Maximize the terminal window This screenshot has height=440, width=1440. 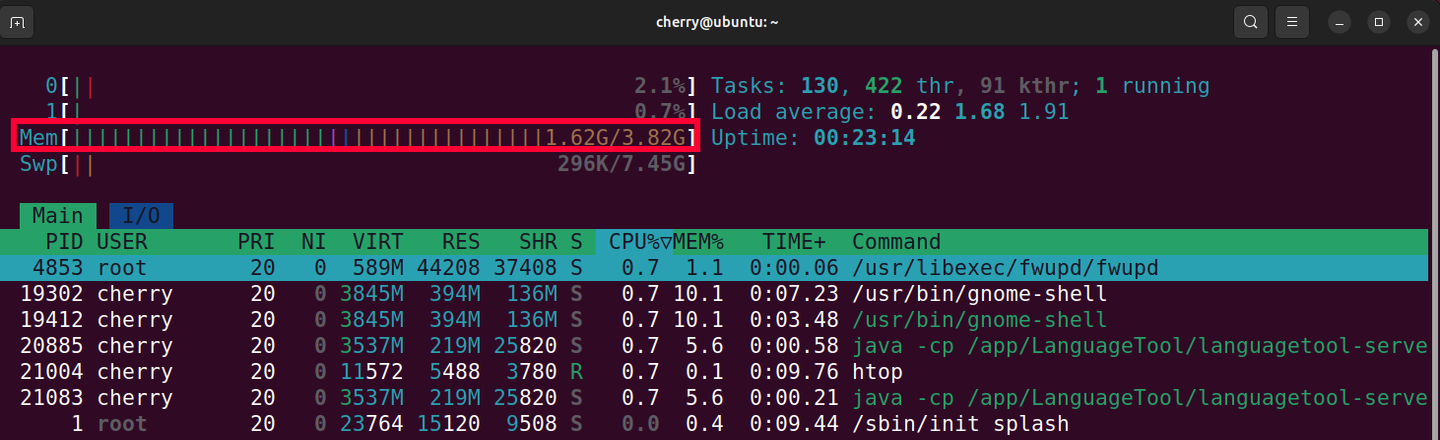coord(1379,22)
